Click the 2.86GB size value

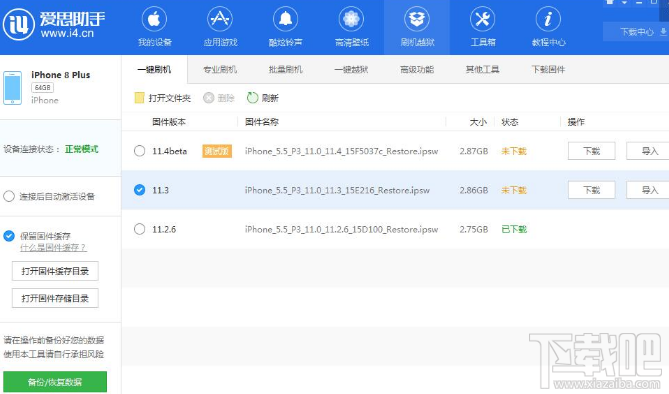[474, 190]
